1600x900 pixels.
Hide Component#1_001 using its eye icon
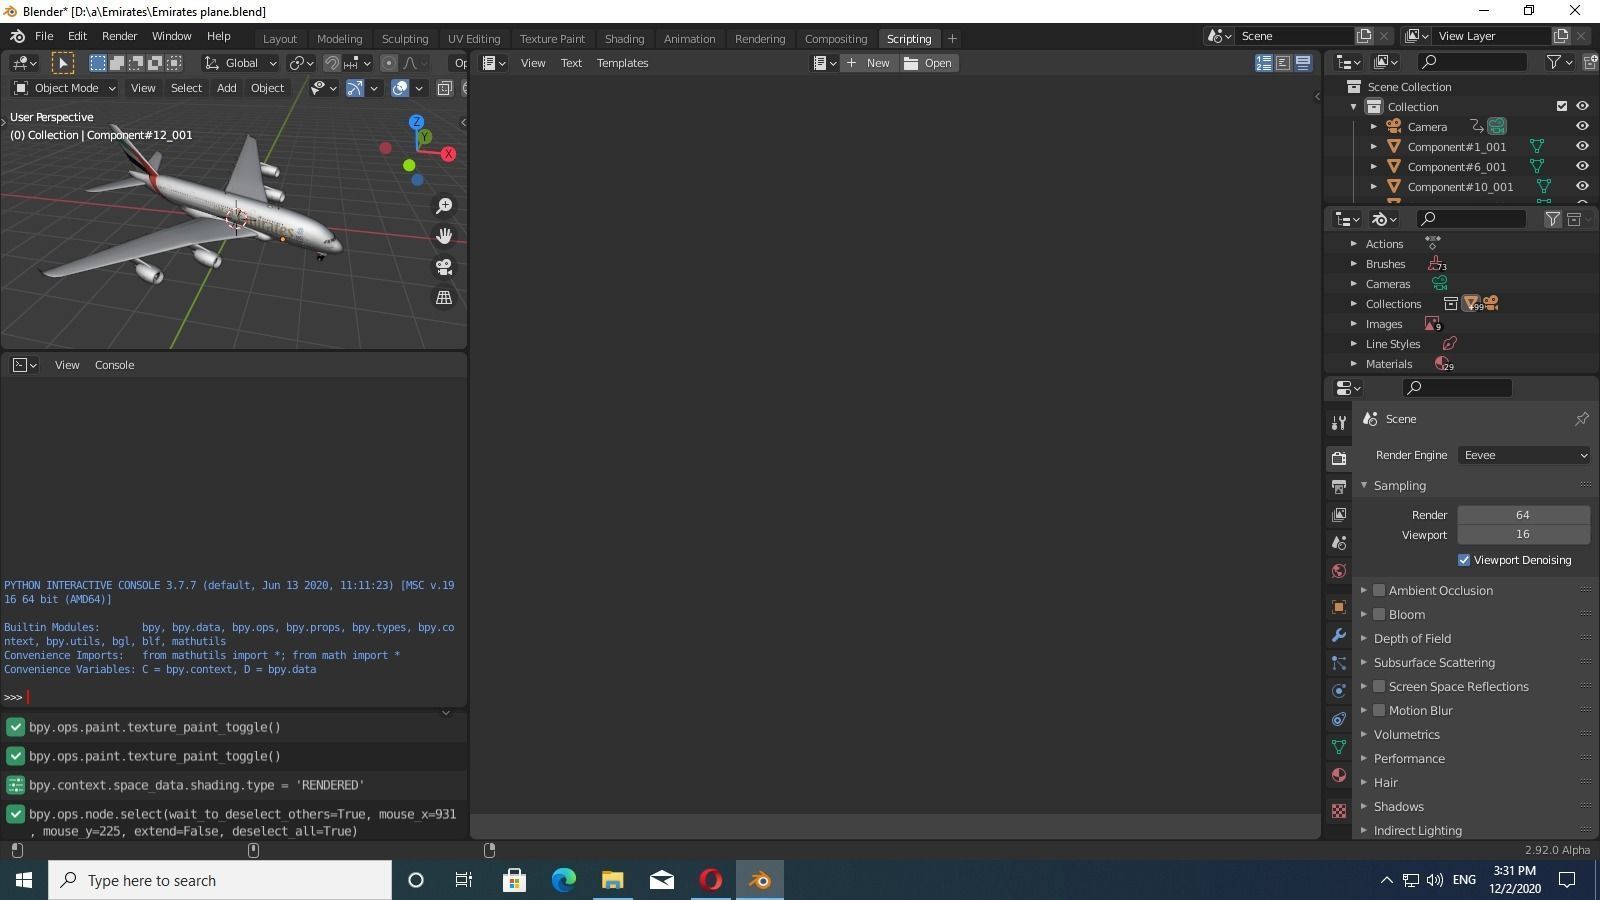(1582, 147)
